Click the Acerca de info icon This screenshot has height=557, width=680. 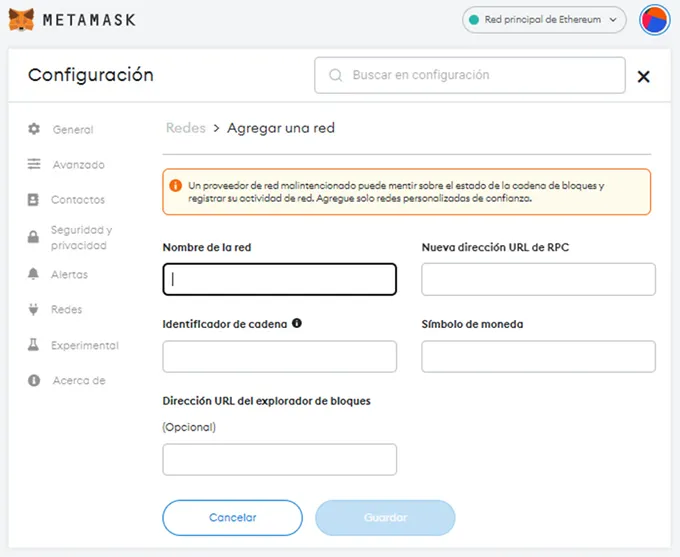34,381
